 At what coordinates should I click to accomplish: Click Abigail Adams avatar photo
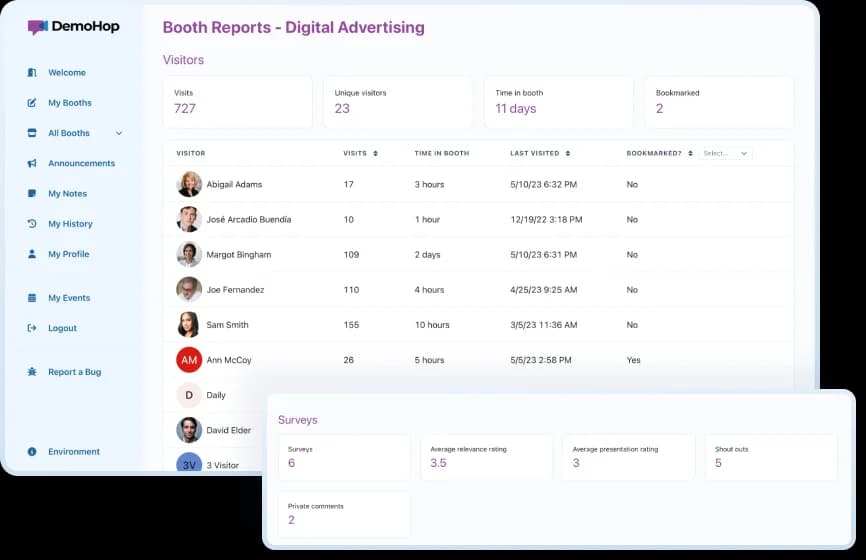189,184
